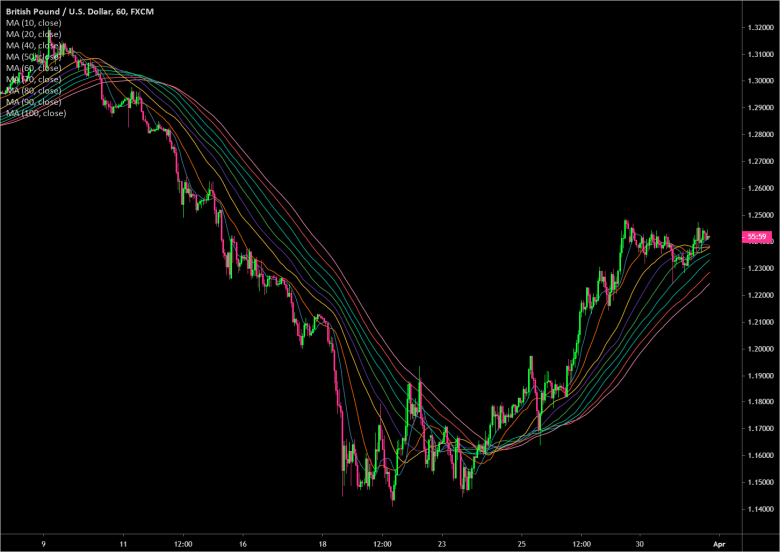
Task: Choose the MA (90, close) indicator label
Action: click(34, 102)
